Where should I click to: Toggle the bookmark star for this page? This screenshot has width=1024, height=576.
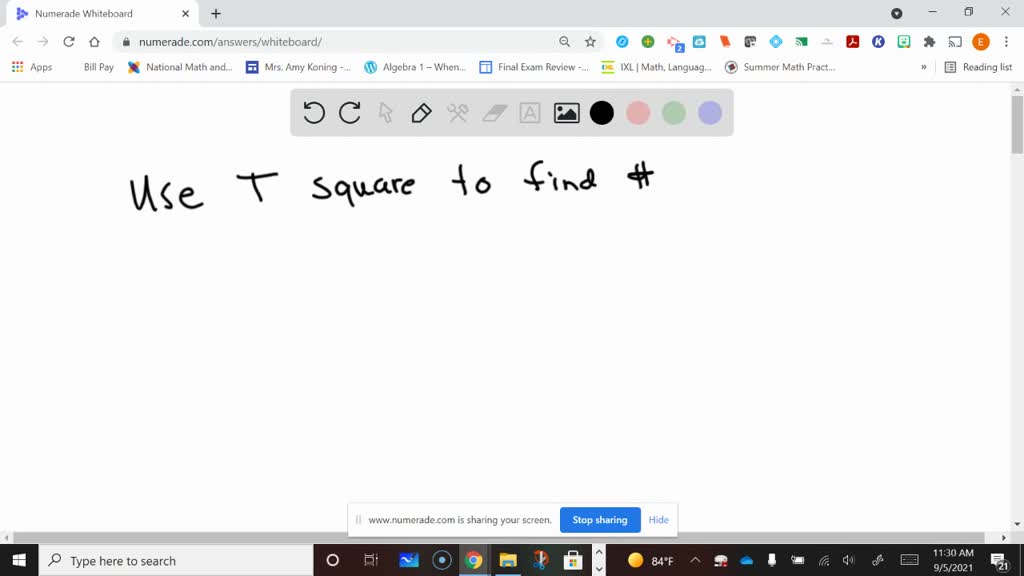click(x=590, y=42)
